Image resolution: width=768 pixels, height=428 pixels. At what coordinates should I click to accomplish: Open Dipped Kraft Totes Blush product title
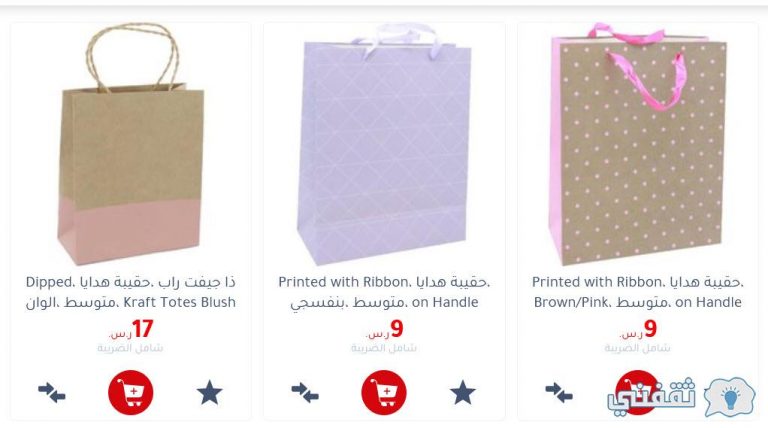coord(131,292)
